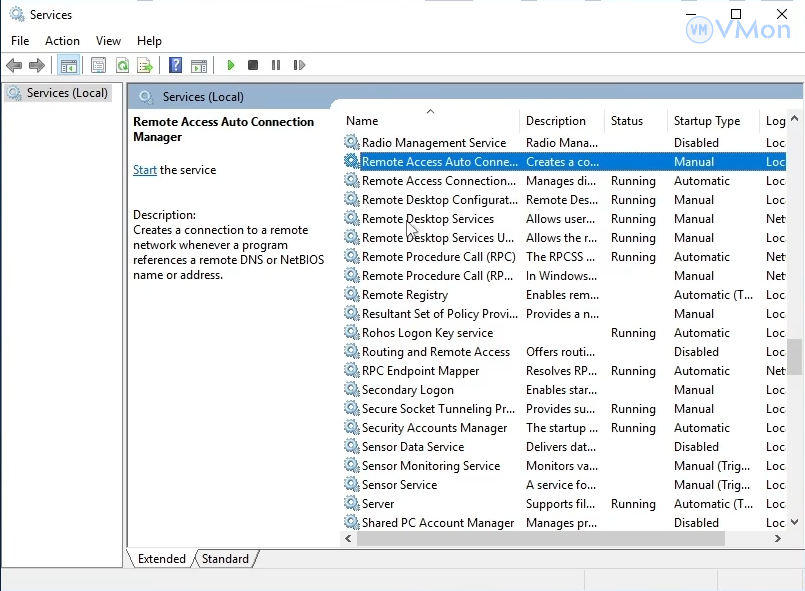The width and height of the screenshot is (805, 591).
Task: Click the Restart Service toolbar icon
Action: tap(299, 66)
